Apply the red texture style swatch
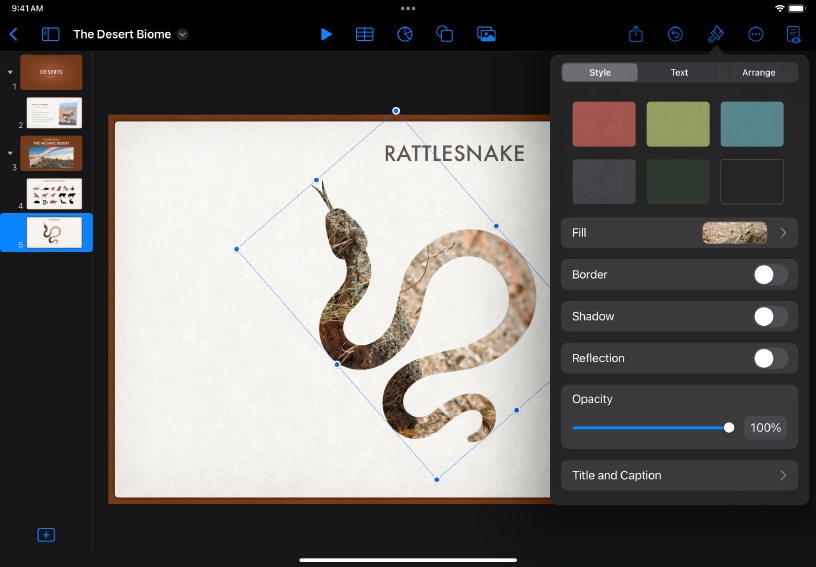This screenshot has height=567, width=816. pyautogui.click(x=604, y=124)
